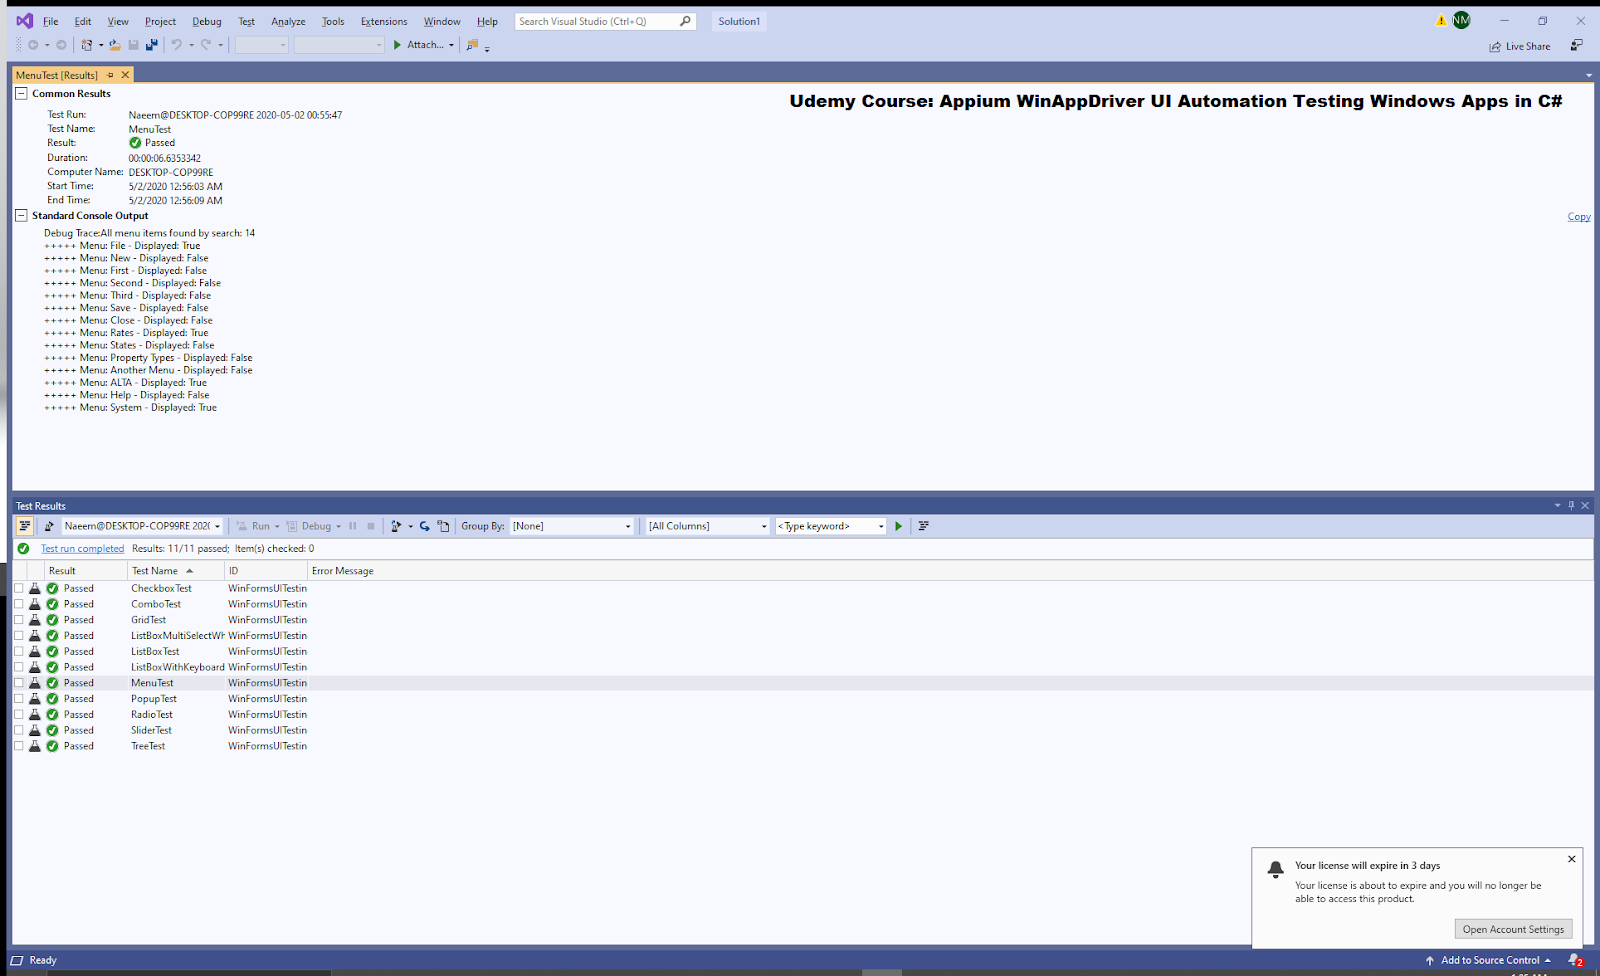Click the Run icon in Test Results toolbar
This screenshot has width=1600, height=976.
pos(241,525)
